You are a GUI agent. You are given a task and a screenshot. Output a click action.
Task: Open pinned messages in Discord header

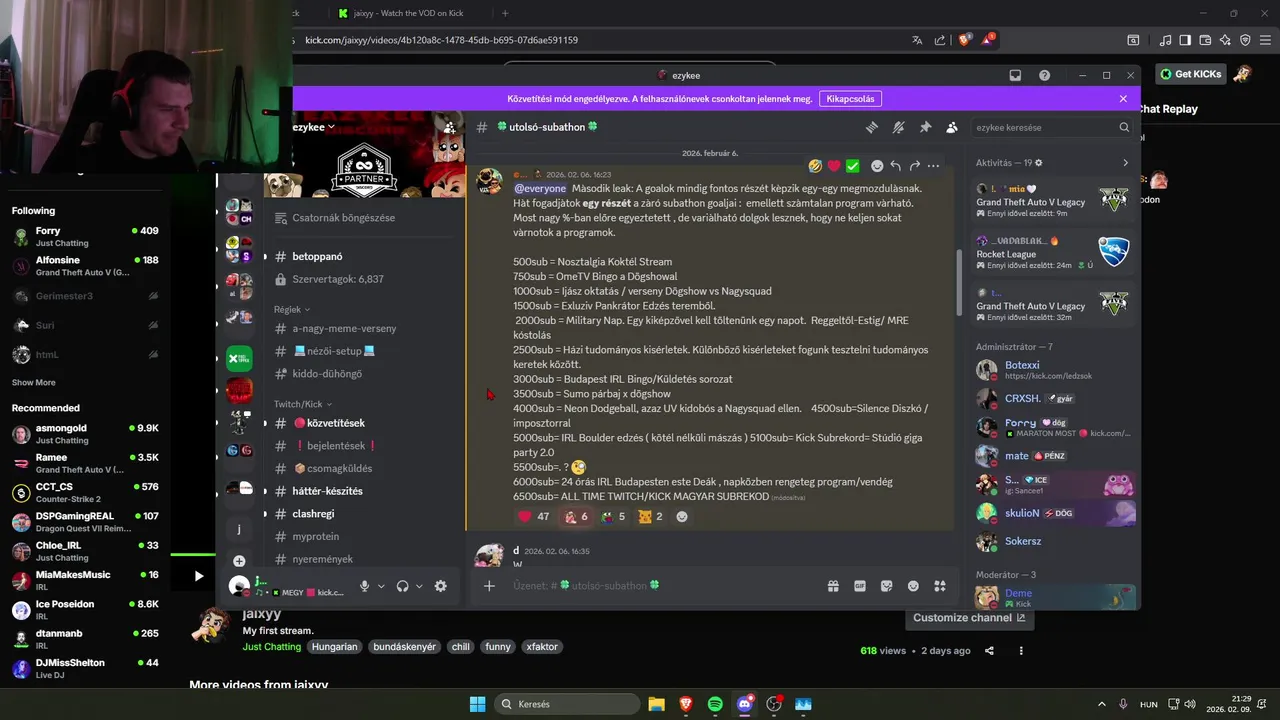tap(925, 127)
